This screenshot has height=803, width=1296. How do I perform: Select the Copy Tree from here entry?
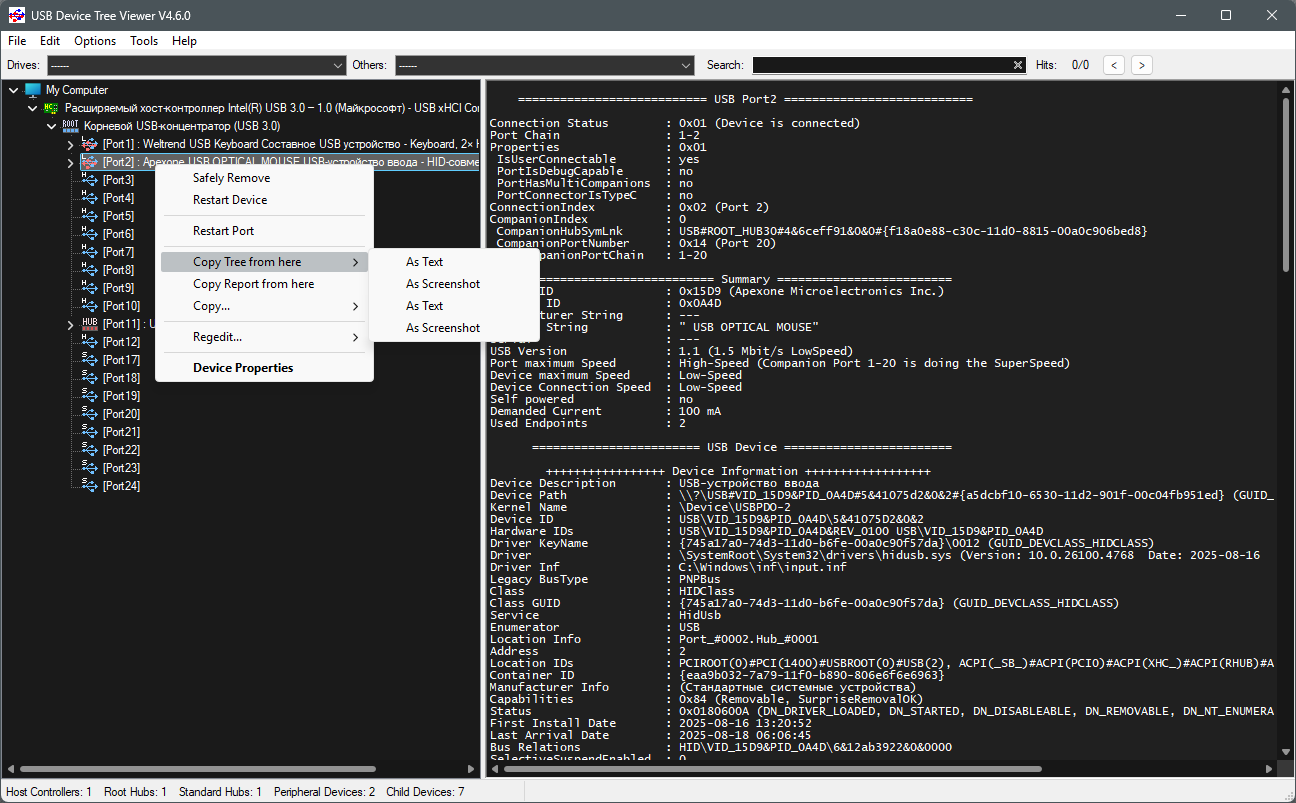(264, 262)
